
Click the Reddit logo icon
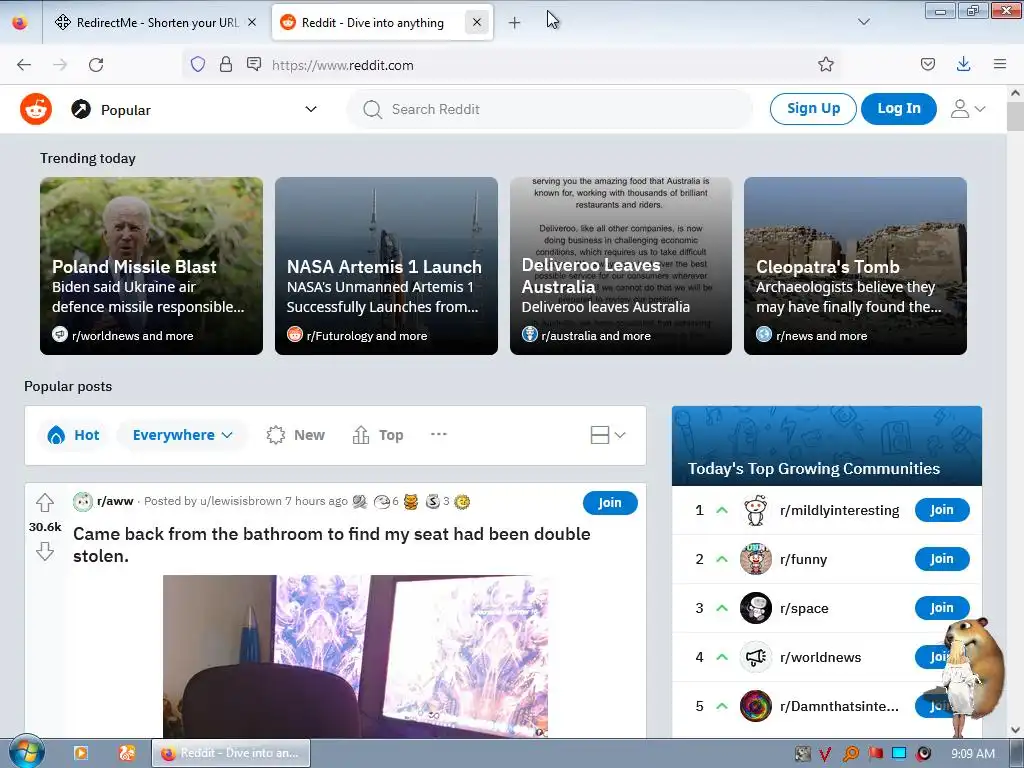(36, 109)
